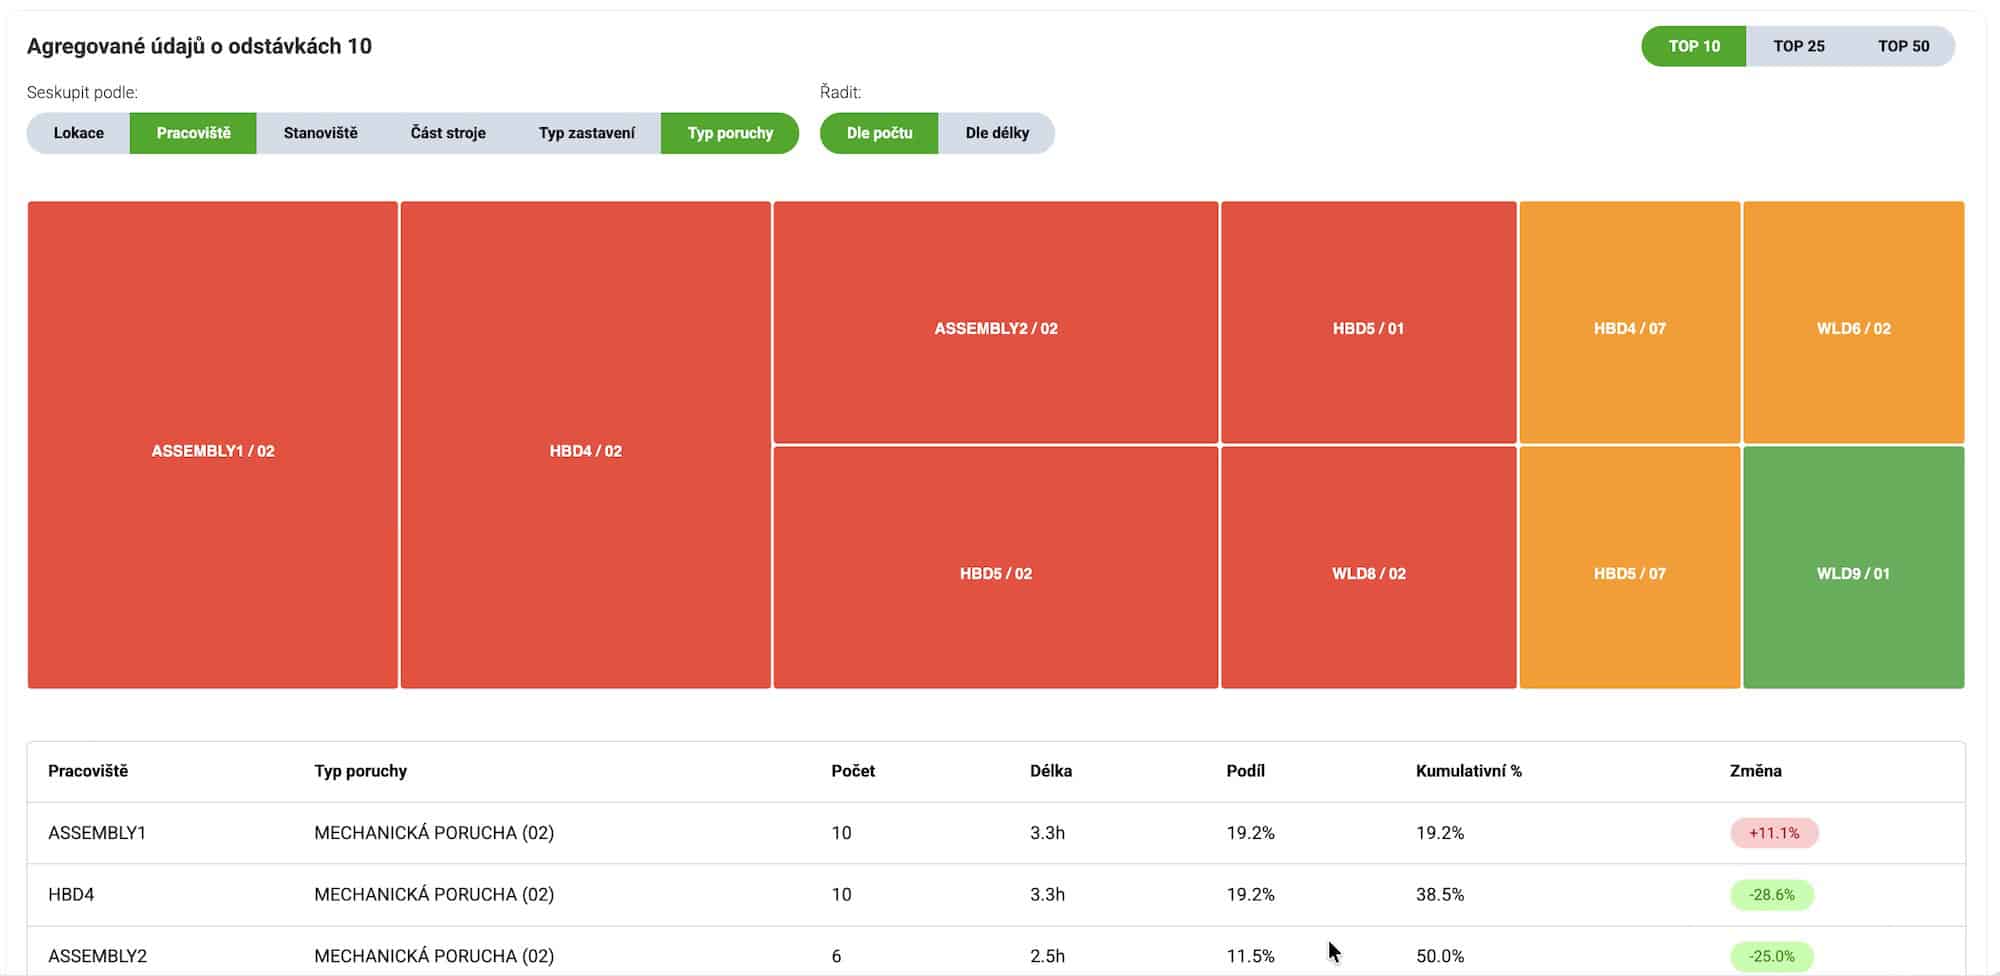
Task: Open the orange HBD4 / 07 tile
Action: point(1629,327)
